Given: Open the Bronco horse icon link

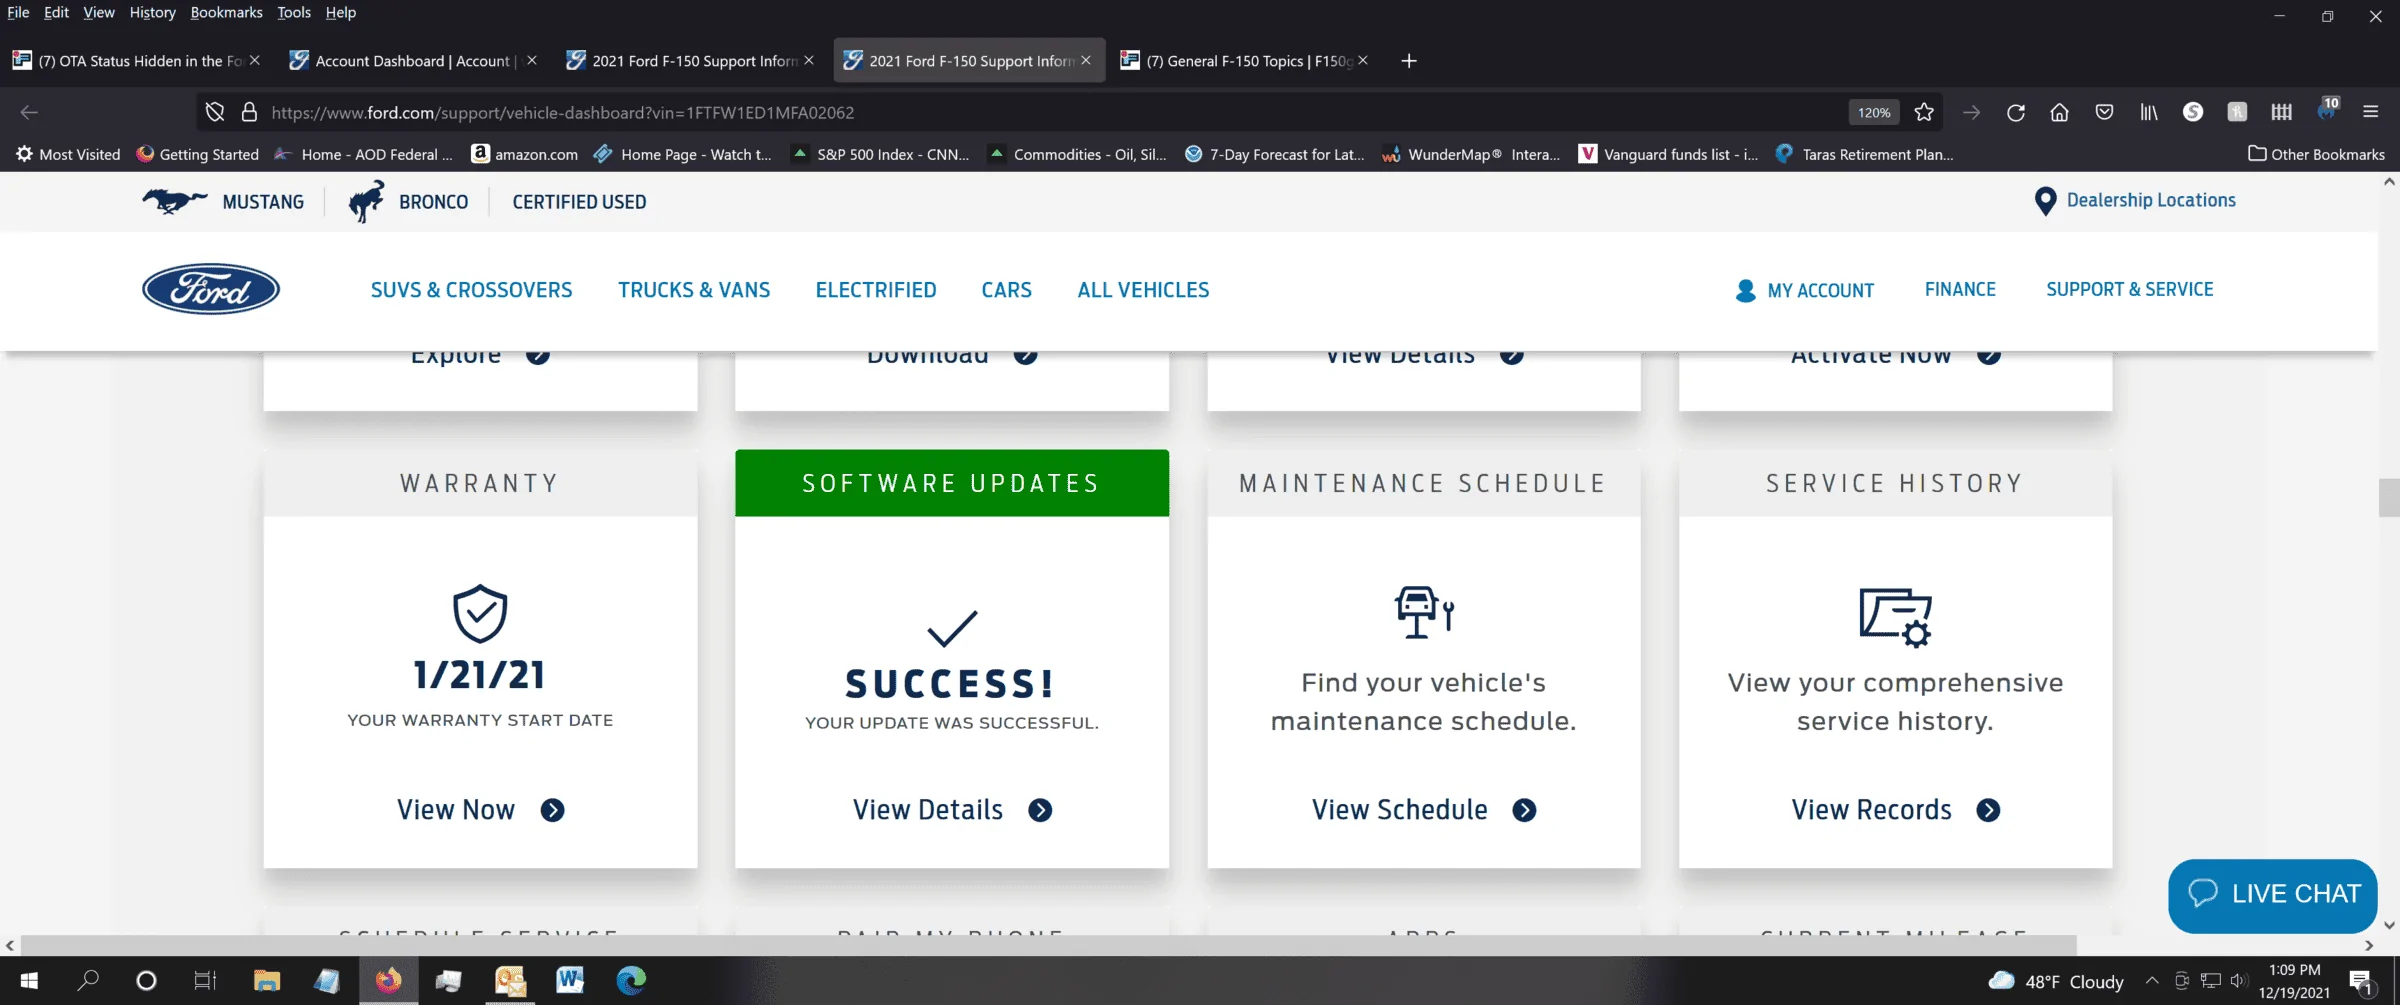Looking at the screenshot, I should 366,201.
